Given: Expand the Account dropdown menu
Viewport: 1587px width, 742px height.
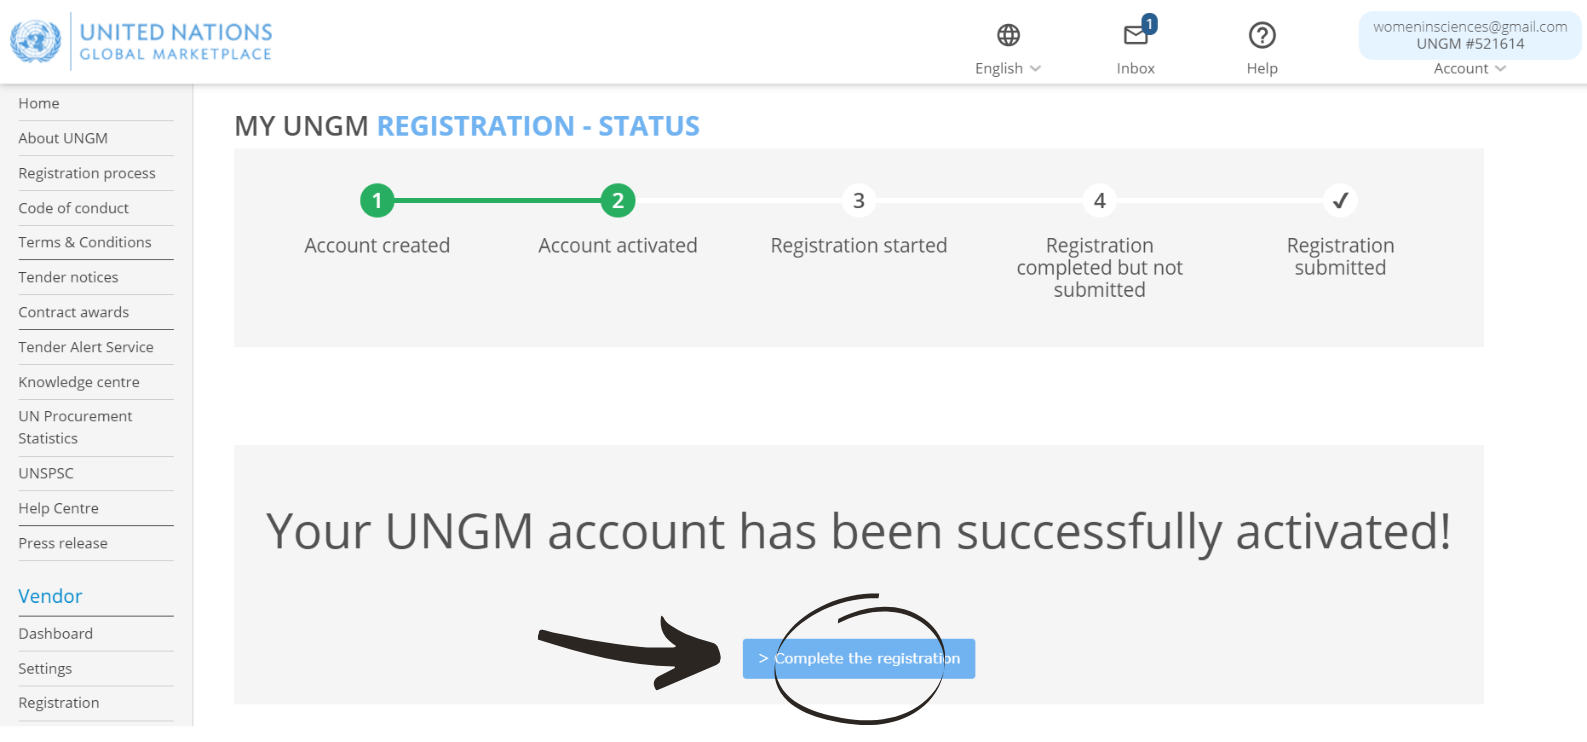Looking at the screenshot, I should point(1470,68).
